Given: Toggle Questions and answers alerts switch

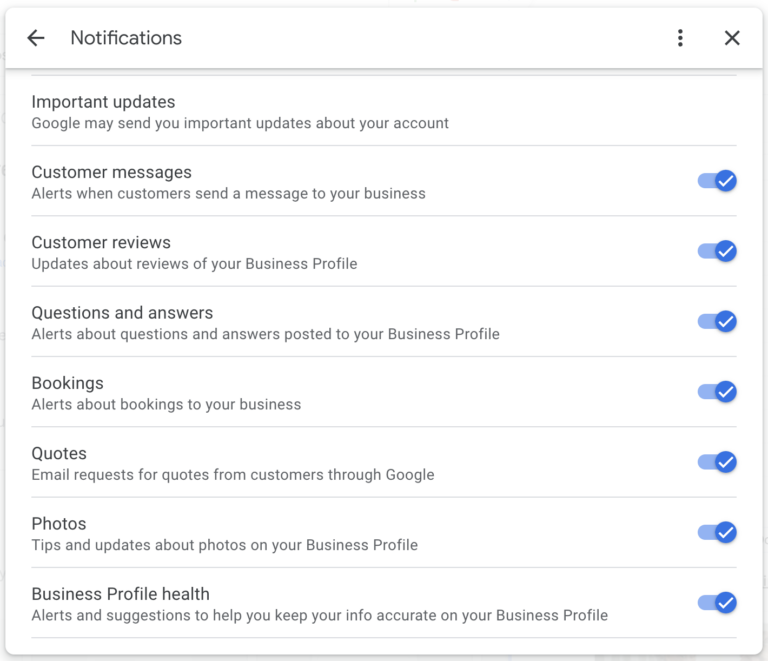Looking at the screenshot, I should tap(717, 321).
